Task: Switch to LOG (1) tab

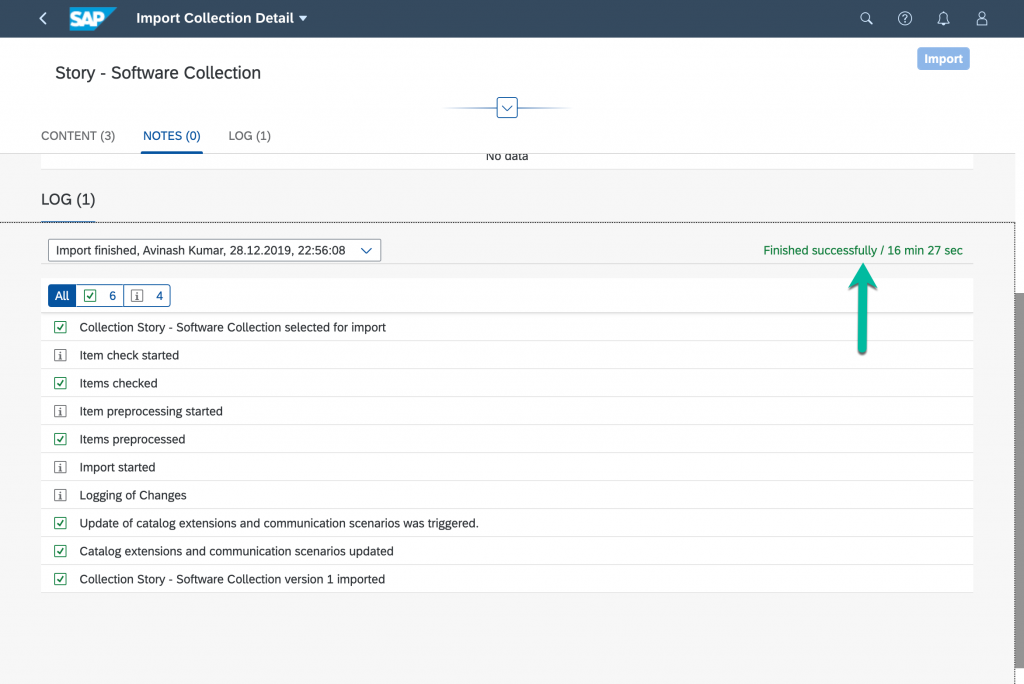Action: point(249,136)
